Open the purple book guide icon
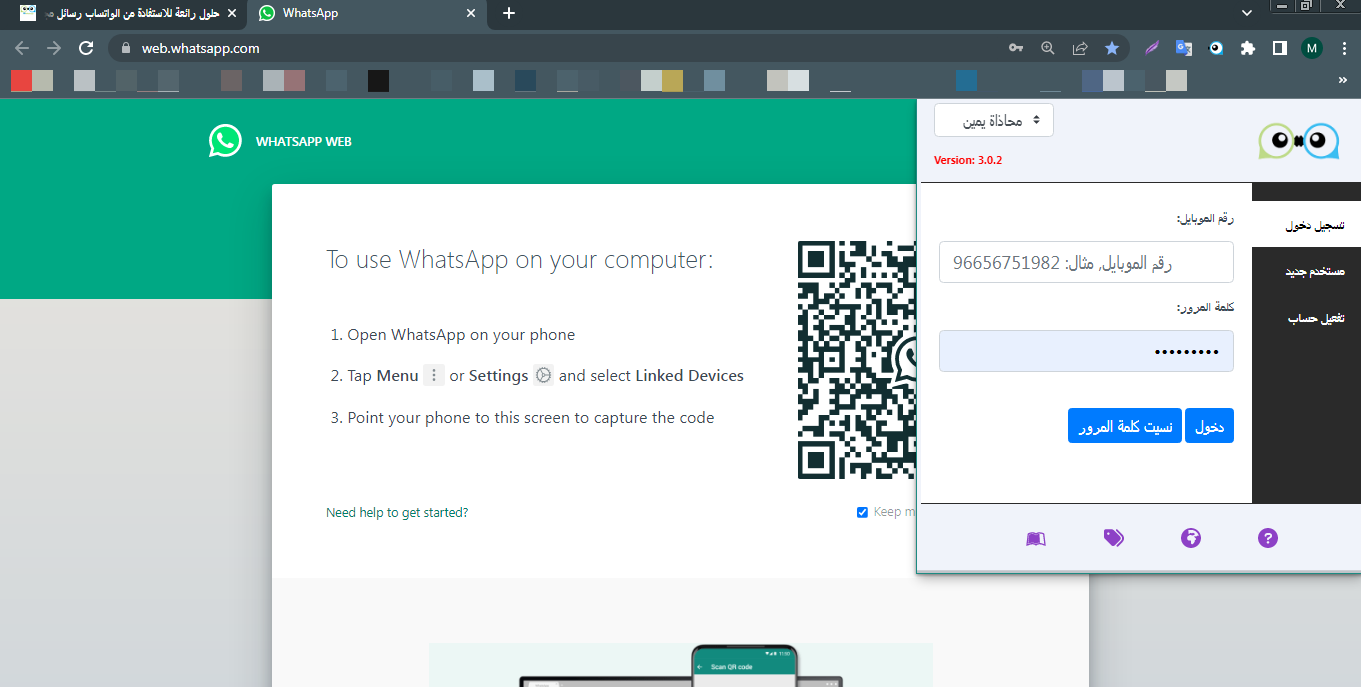The image size is (1361, 687). tap(1036, 538)
